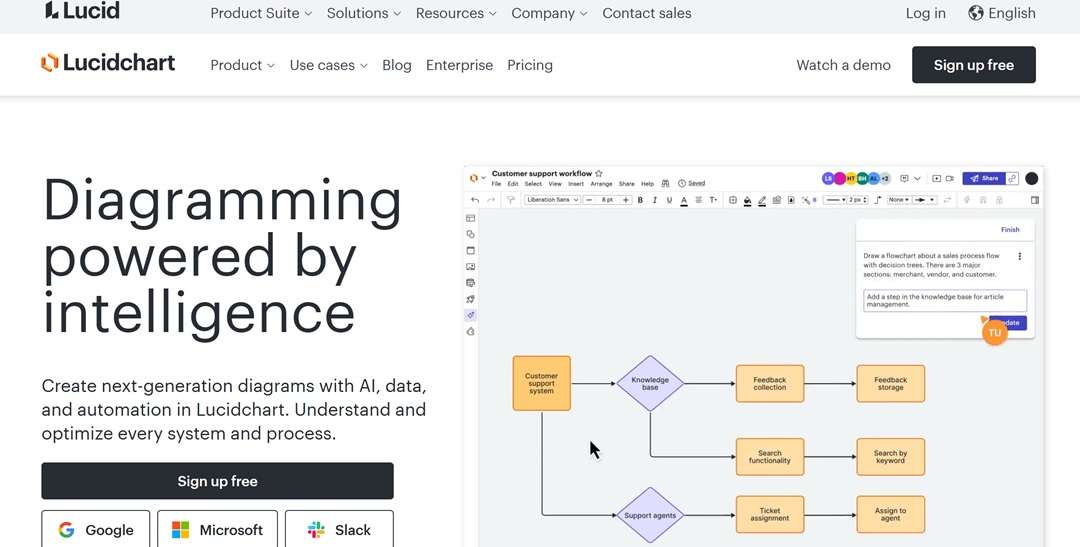This screenshot has width=1080, height=547.
Task: Click the video camera icon
Action: [x=950, y=178]
